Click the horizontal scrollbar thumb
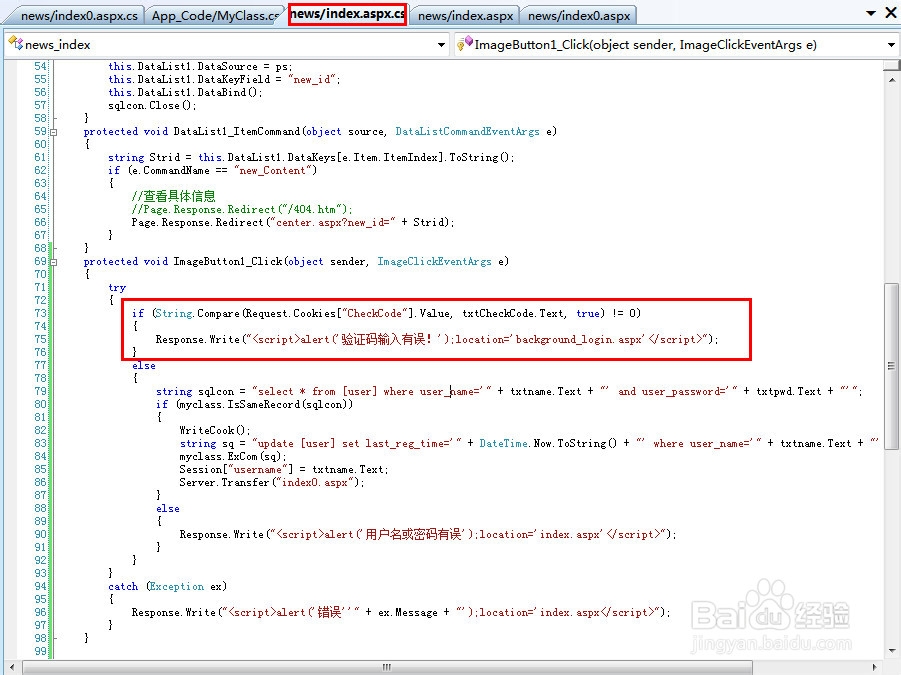 (x=387, y=667)
